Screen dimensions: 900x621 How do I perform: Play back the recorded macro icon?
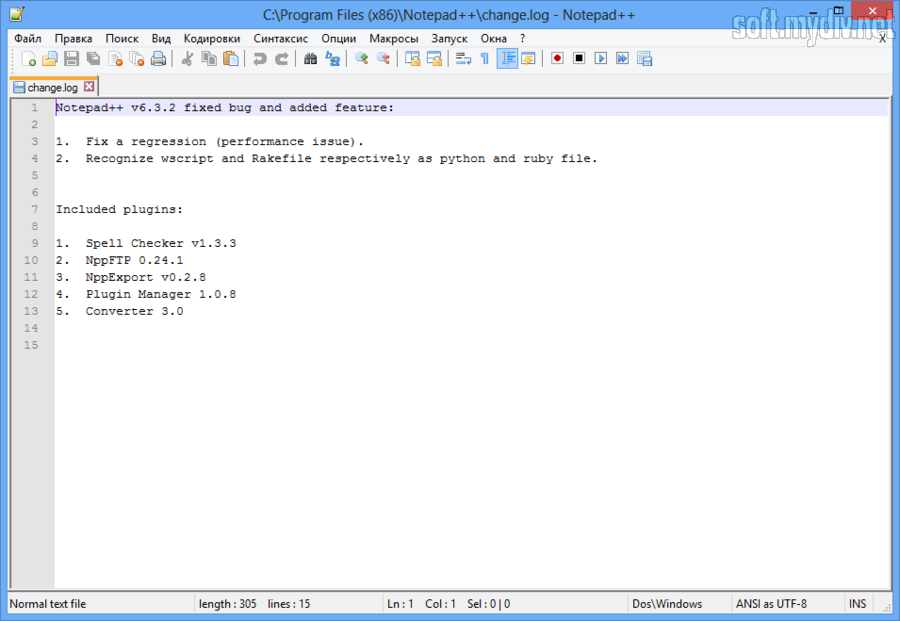[600, 59]
